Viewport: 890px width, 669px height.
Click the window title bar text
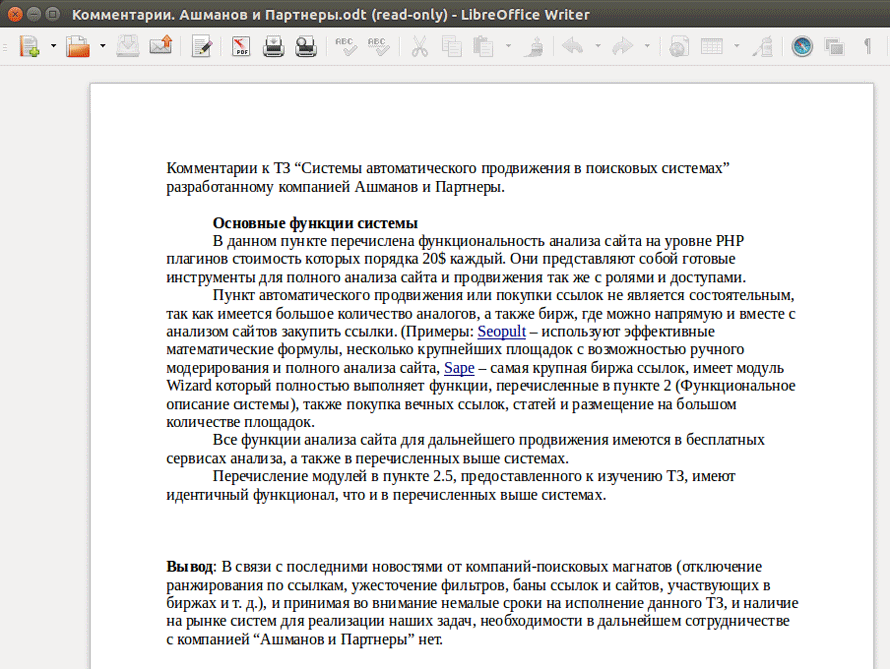331,15
